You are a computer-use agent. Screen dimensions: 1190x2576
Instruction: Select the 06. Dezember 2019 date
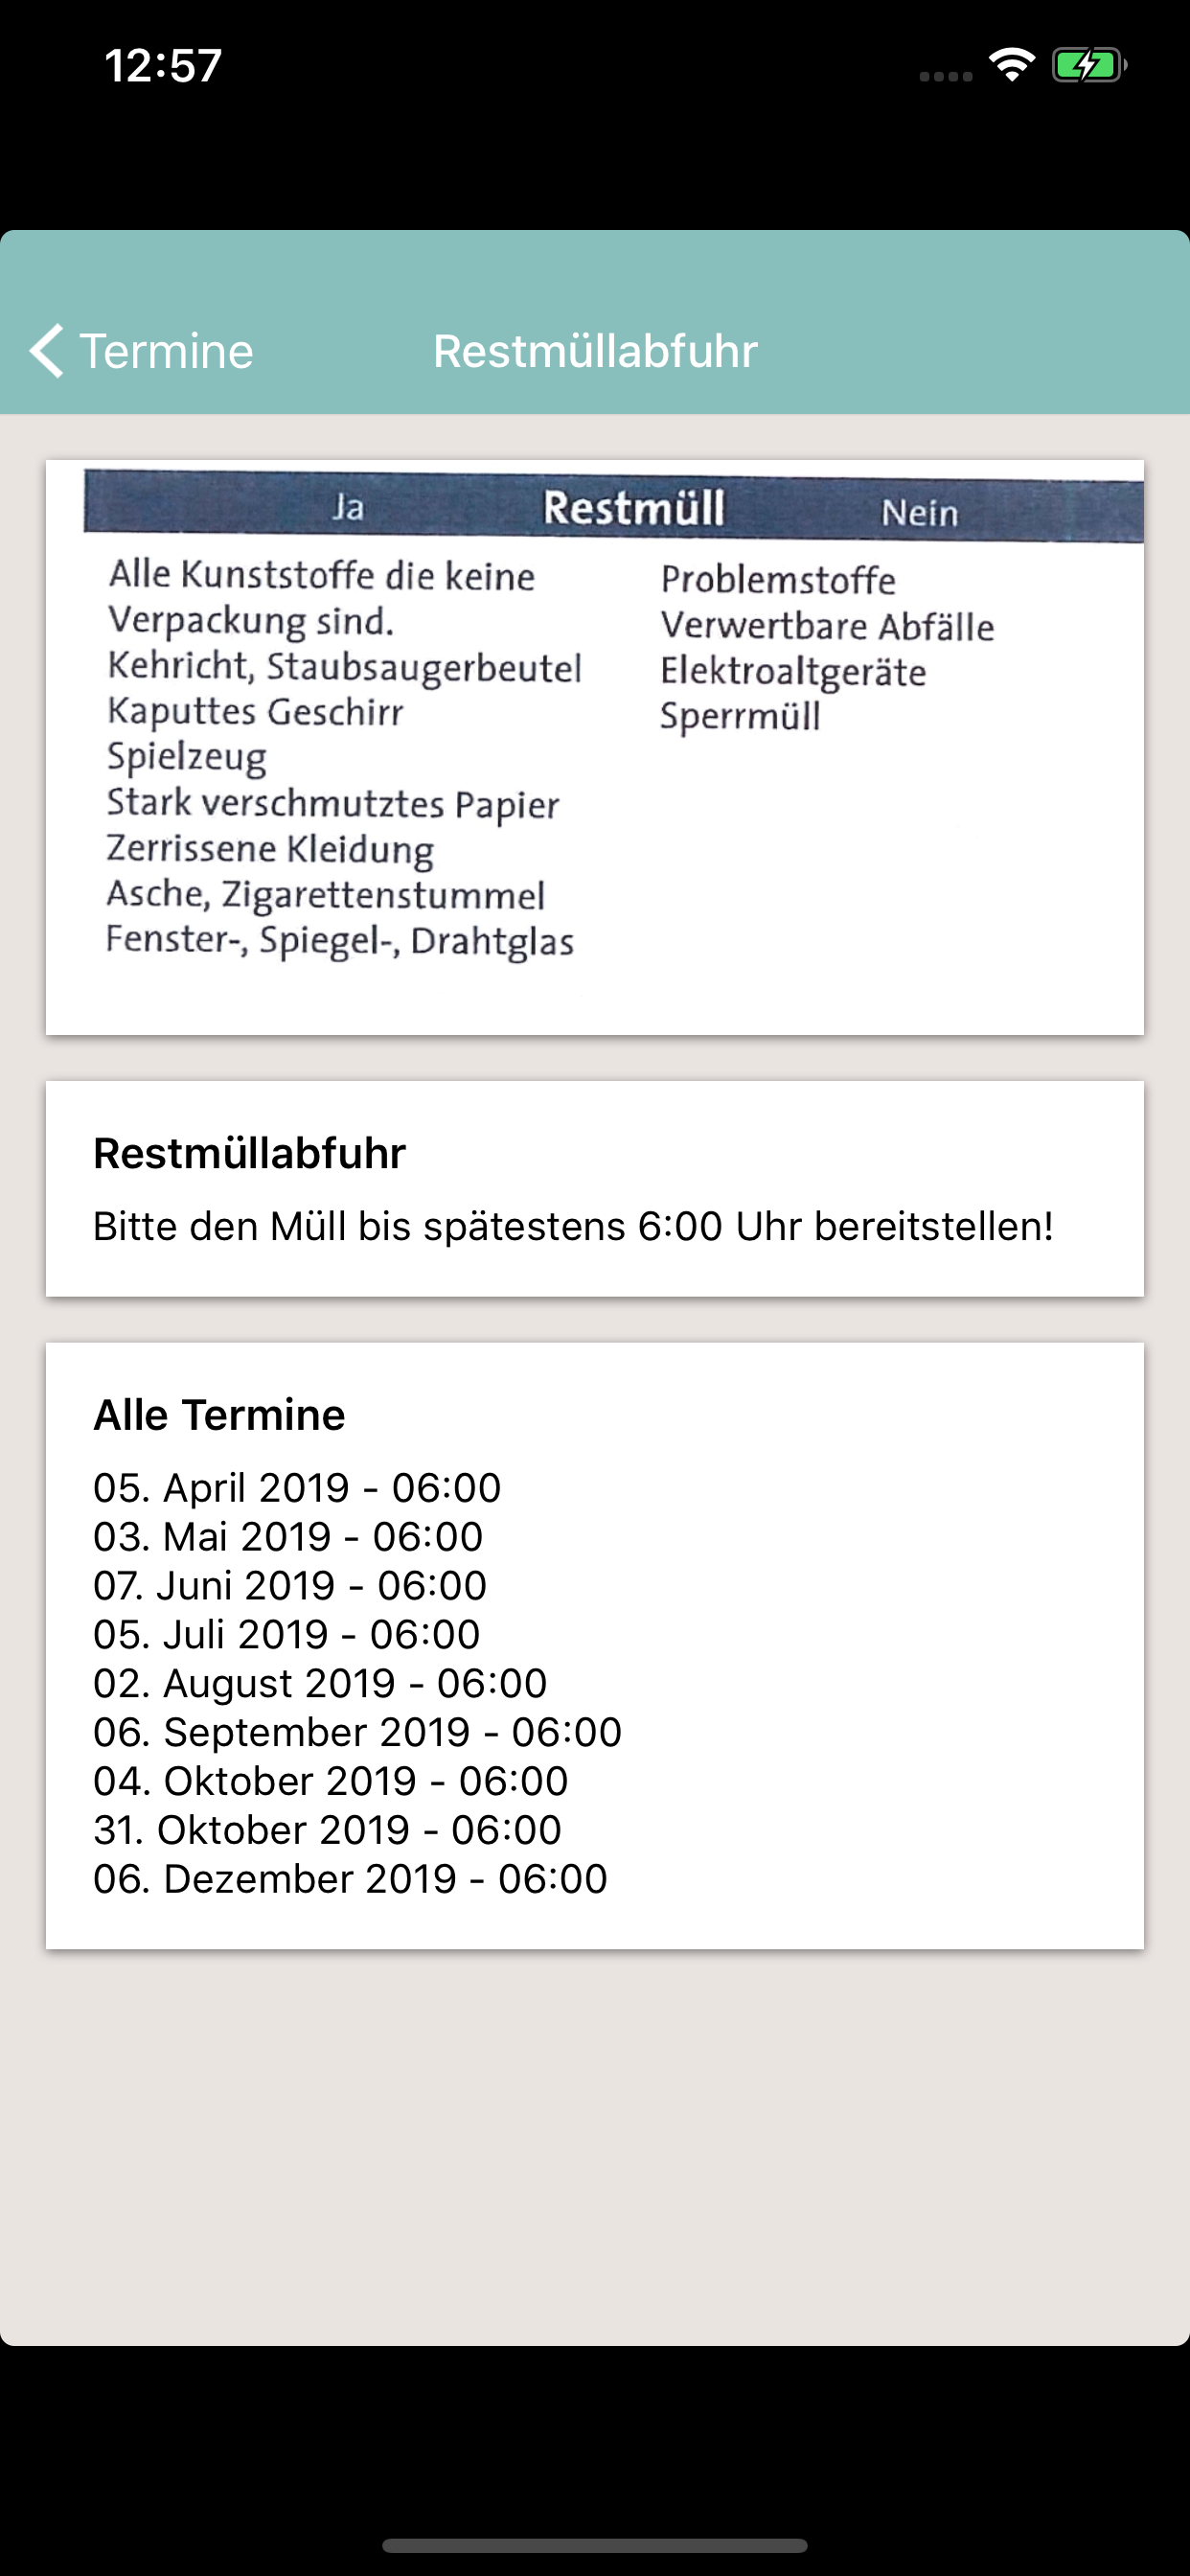click(x=350, y=1880)
